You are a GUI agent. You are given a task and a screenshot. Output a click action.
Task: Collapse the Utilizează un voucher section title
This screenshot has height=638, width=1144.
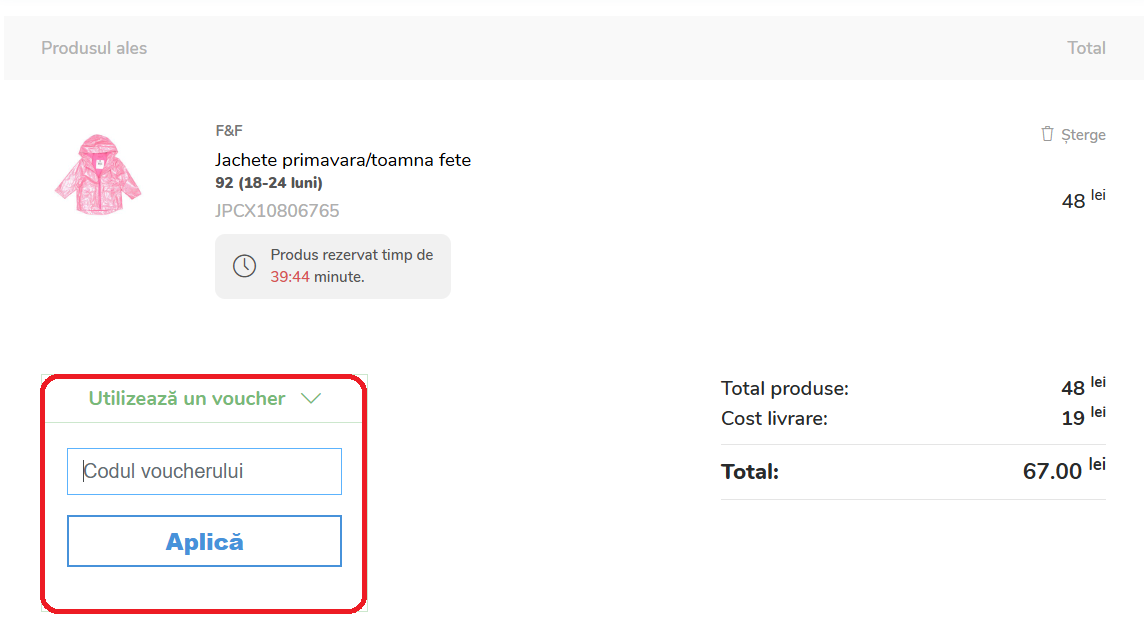tap(187, 398)
